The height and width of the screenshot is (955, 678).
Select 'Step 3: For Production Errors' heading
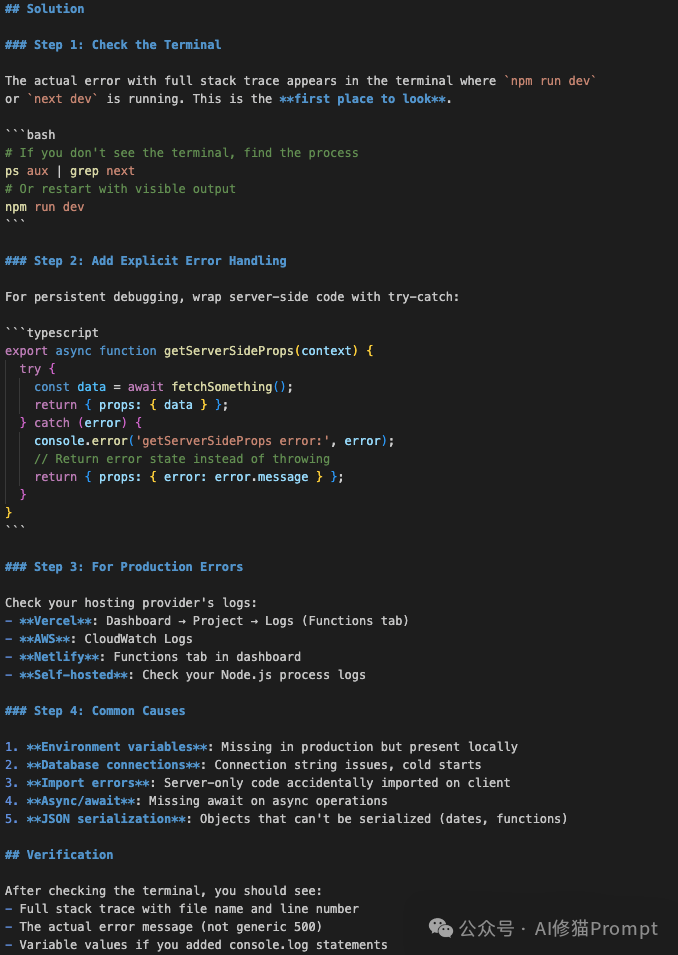[124, 566]
